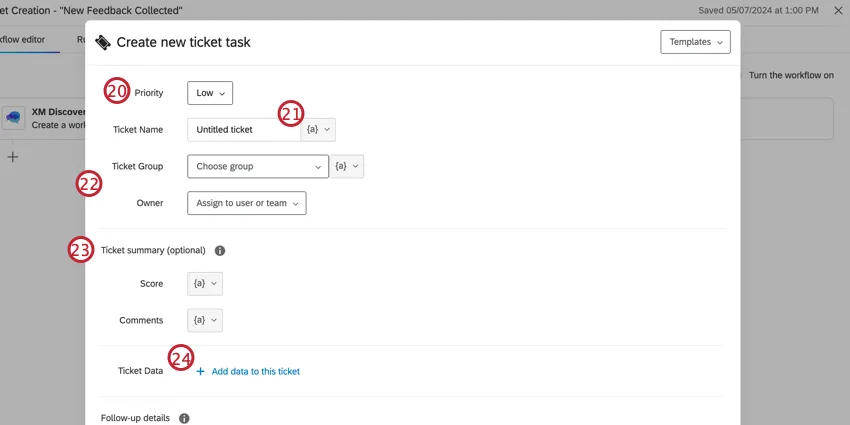
Task: Click the Ticket summary info icon
Action: [x=220, y=250]
